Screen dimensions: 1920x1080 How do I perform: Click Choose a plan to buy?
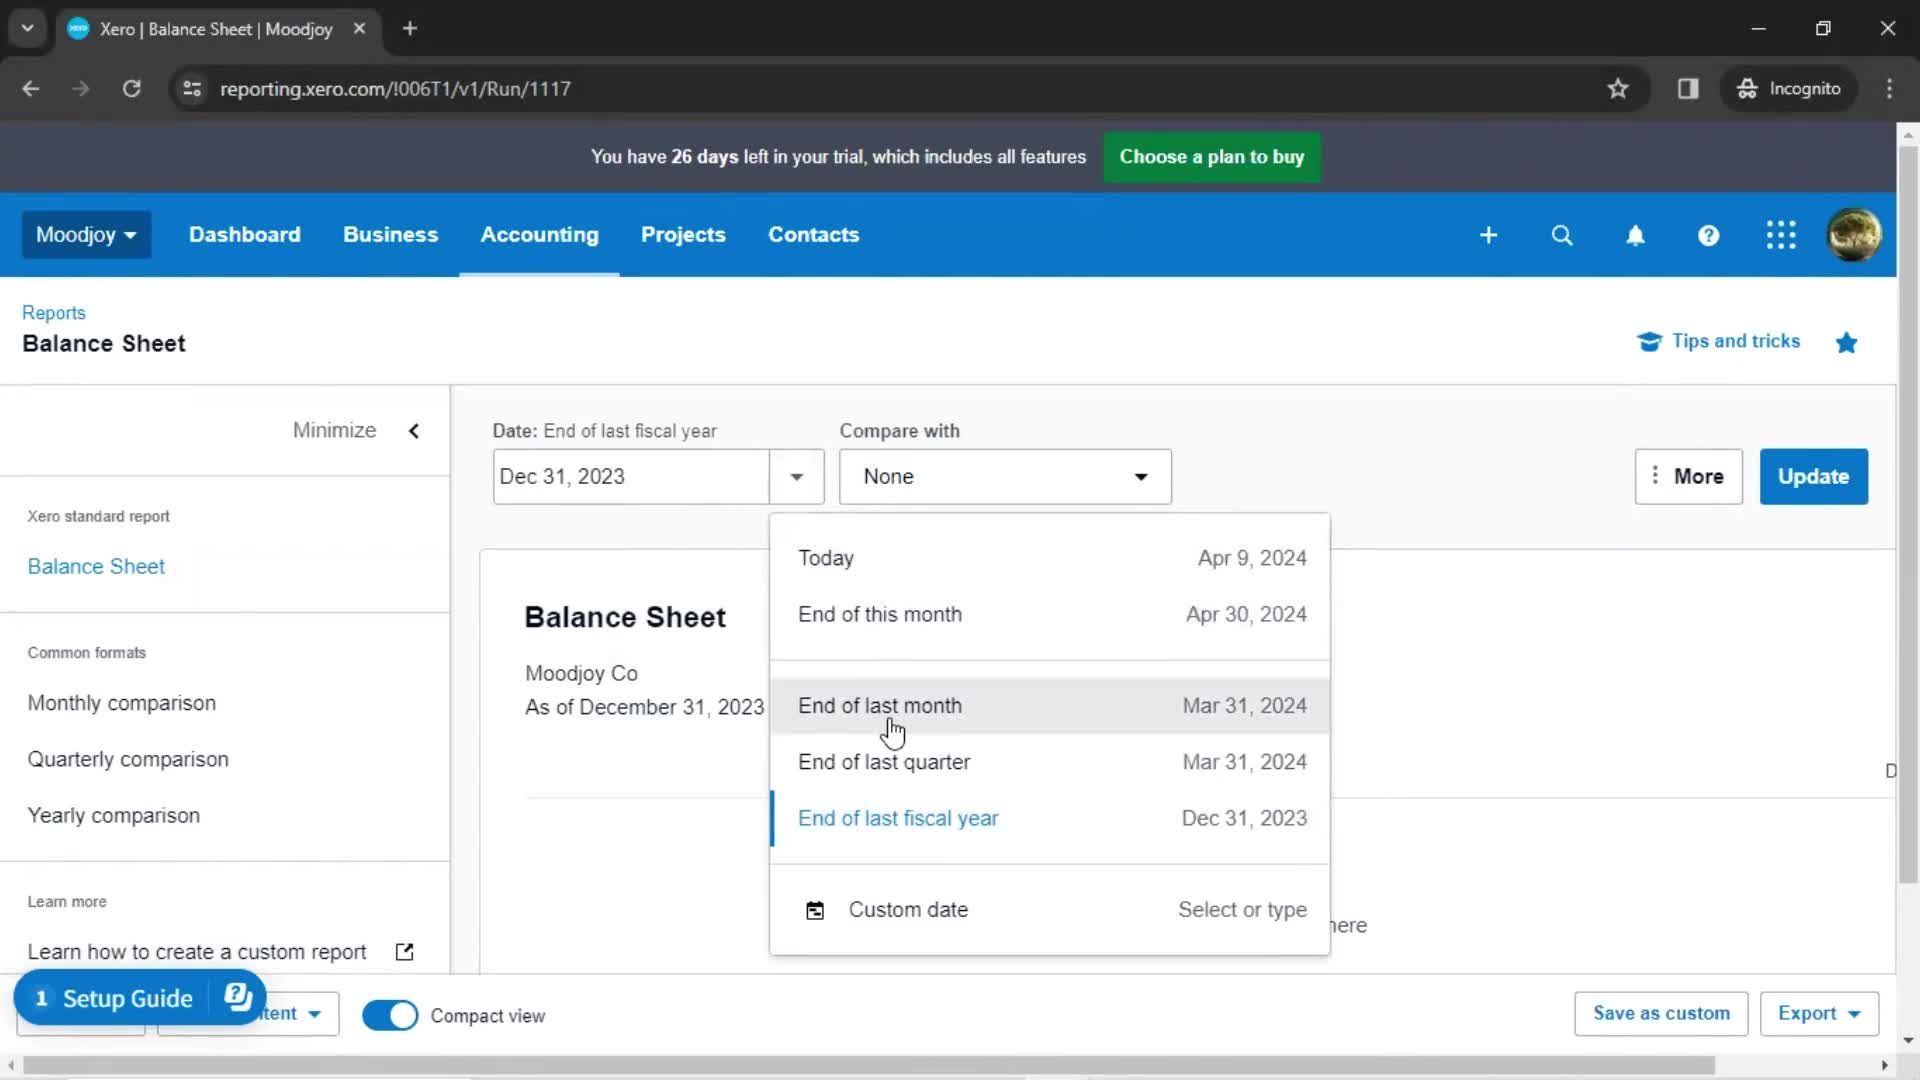tap(1211, 157)
